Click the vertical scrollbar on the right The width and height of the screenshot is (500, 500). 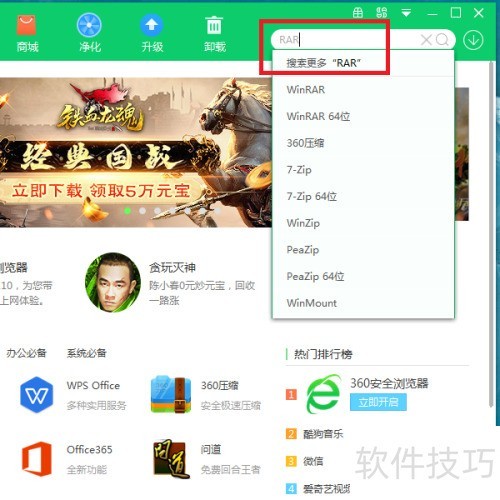(491, 233)
